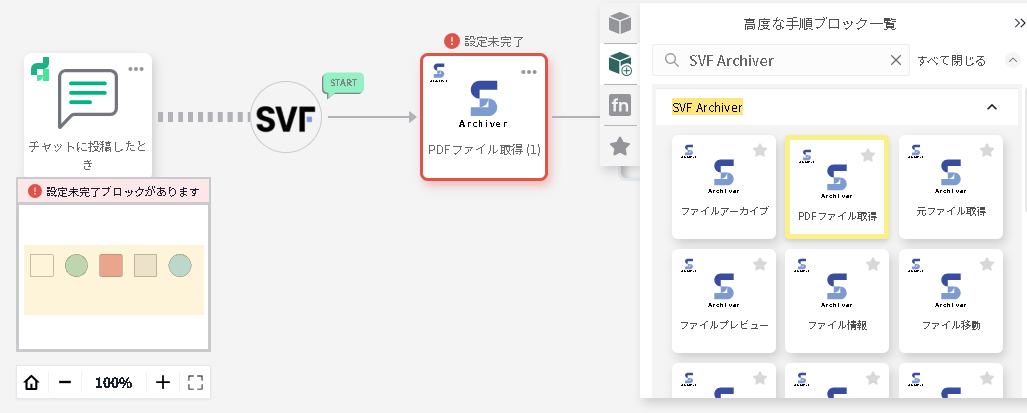Zoom out with the minus button
This screenshot has width=1027, height=413.
(65, 382)
